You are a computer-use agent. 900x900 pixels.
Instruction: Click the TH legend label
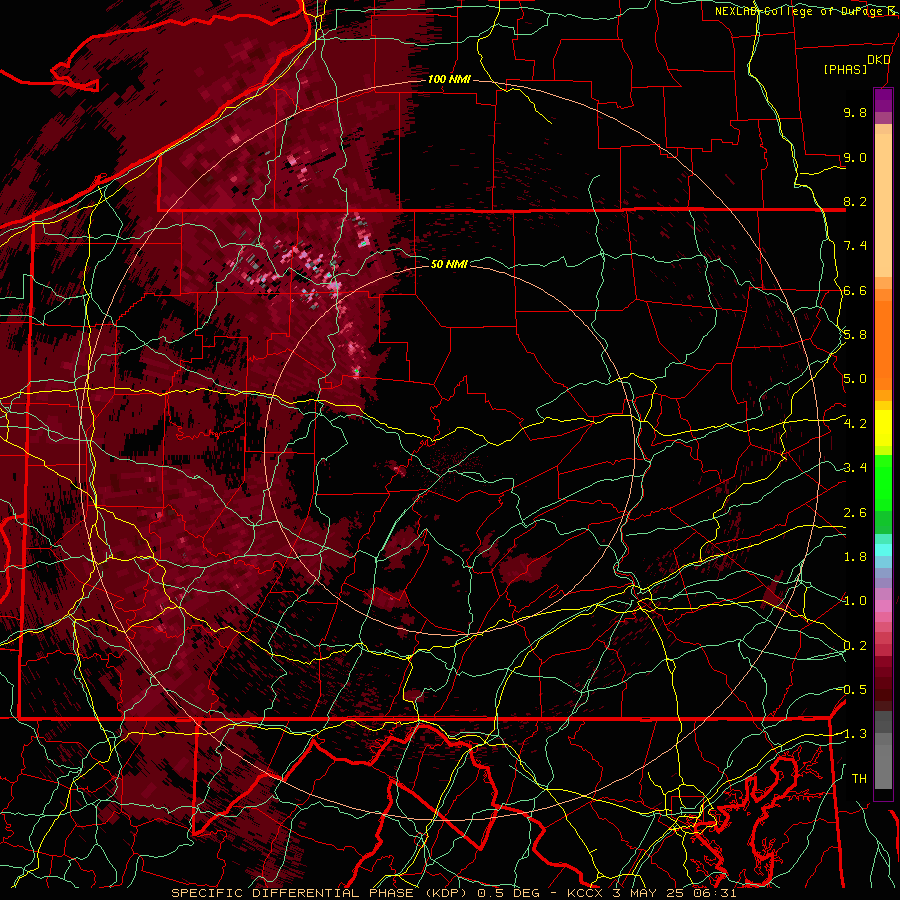pyautogui.click(x=859, y=779)
